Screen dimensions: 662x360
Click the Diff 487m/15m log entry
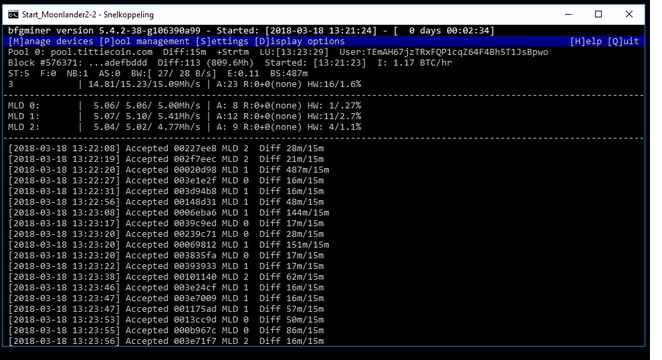[x=168, y=170]
